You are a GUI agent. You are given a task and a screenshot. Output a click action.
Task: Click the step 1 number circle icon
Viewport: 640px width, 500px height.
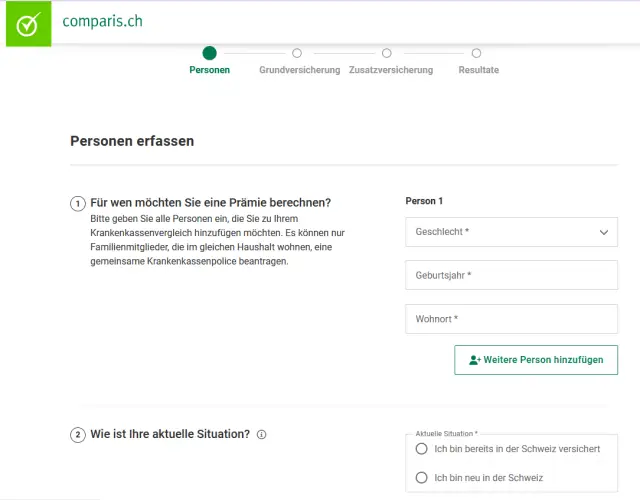pyautogui.click(x=78, y=203)
